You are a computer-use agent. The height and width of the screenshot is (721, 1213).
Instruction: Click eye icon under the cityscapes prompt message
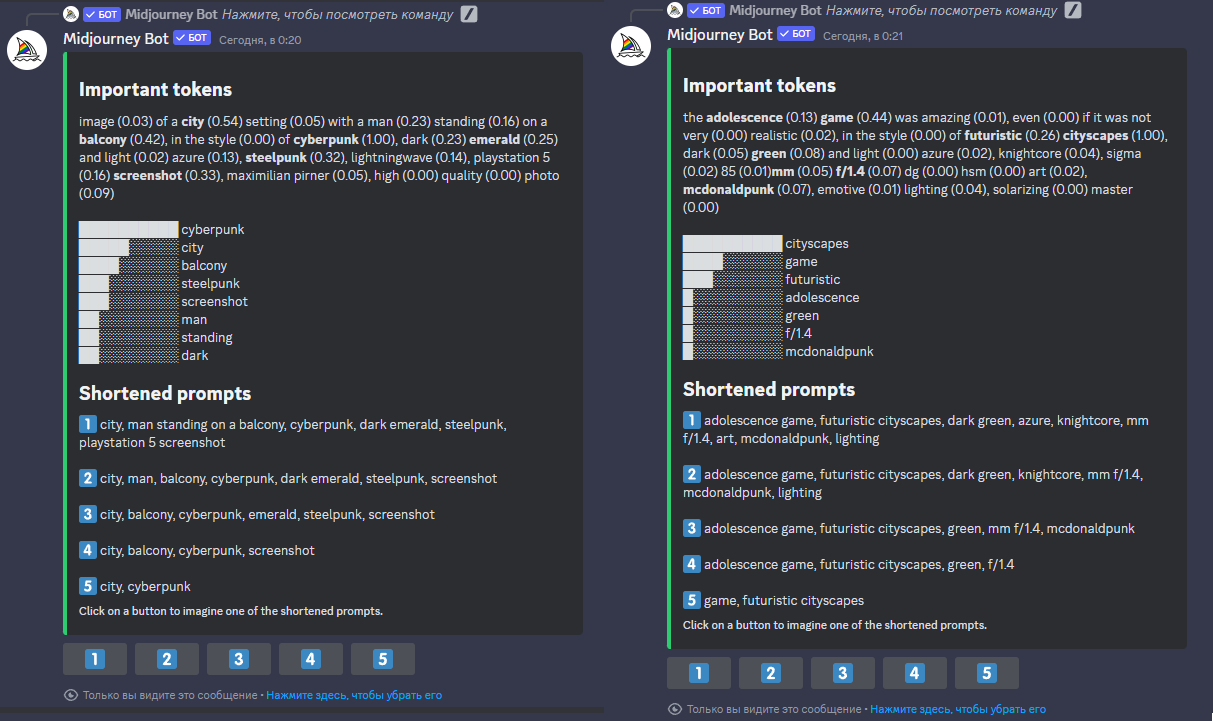click(674, 709)
